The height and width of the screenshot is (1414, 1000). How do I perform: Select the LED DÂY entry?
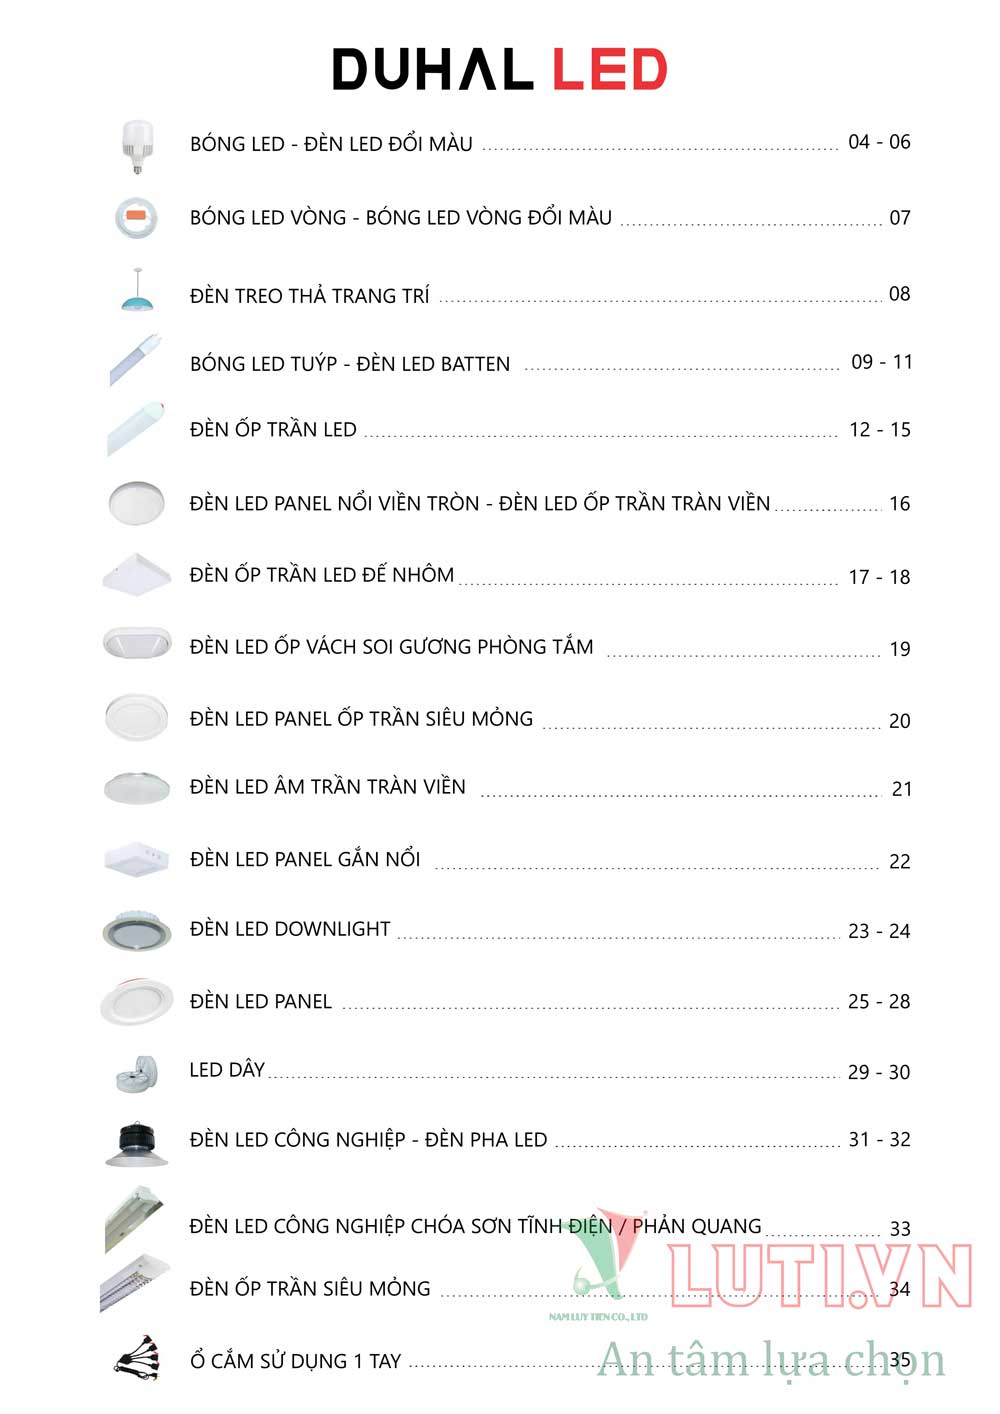click(227, 1070)
